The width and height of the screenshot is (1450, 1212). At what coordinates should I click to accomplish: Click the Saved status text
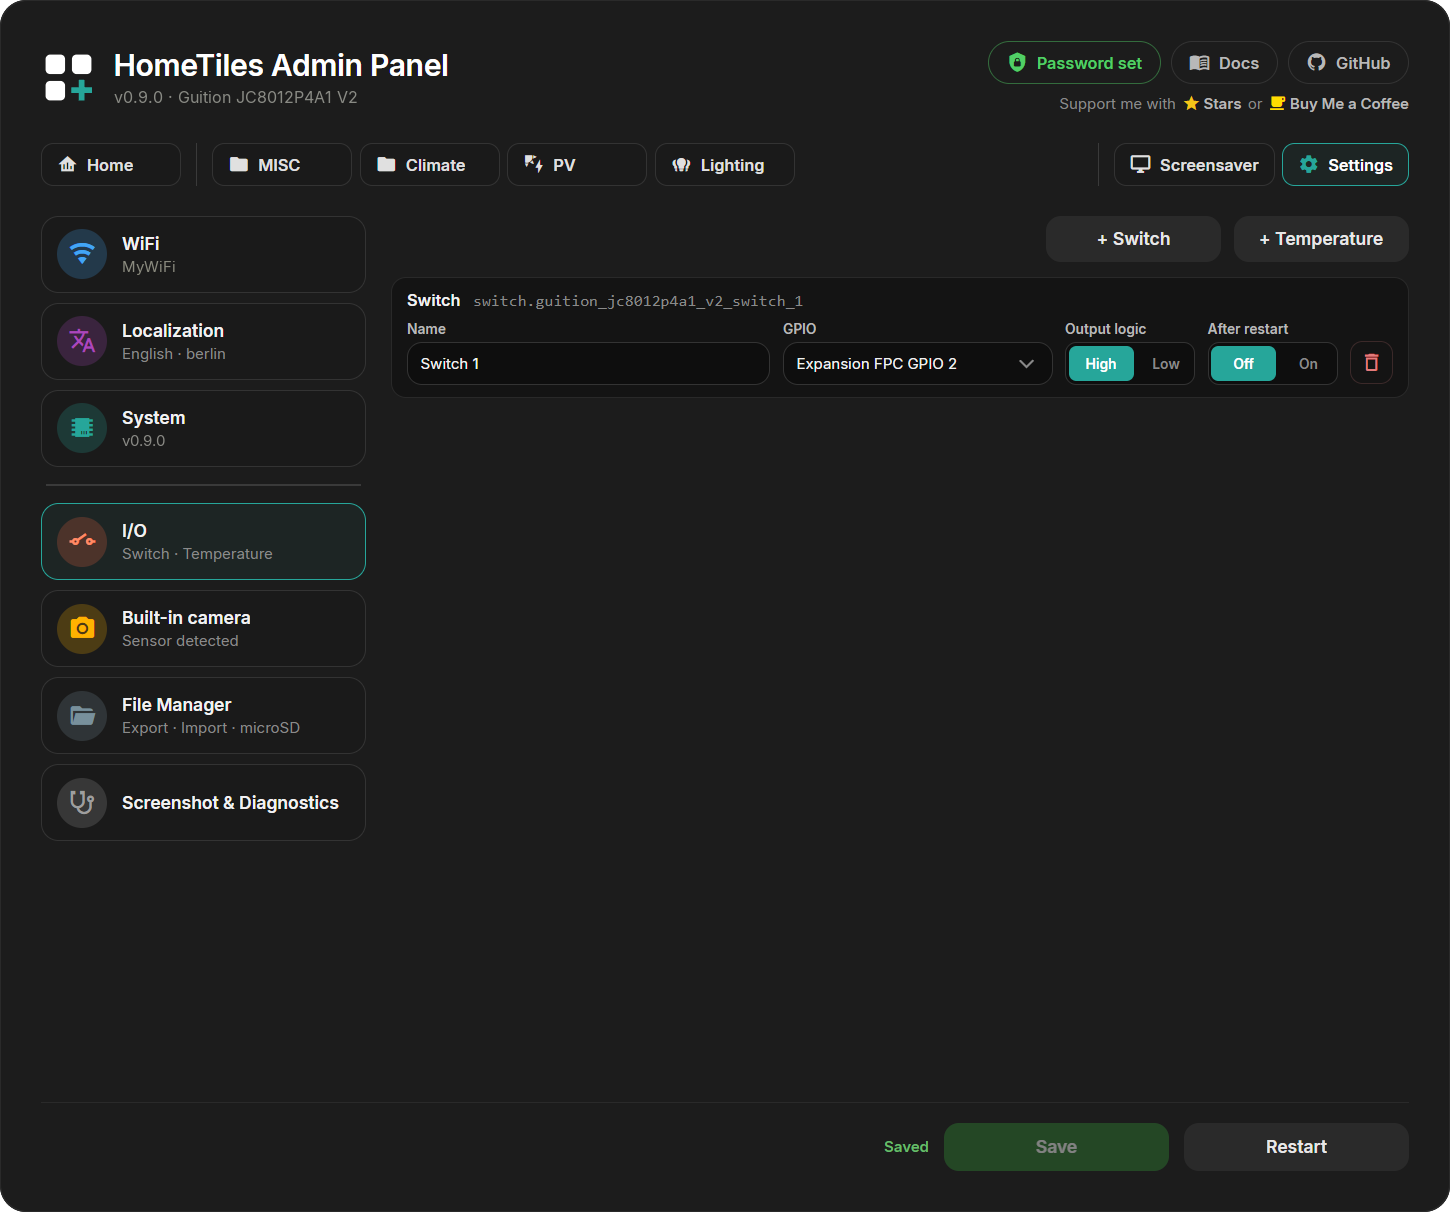coord(906,1147)
